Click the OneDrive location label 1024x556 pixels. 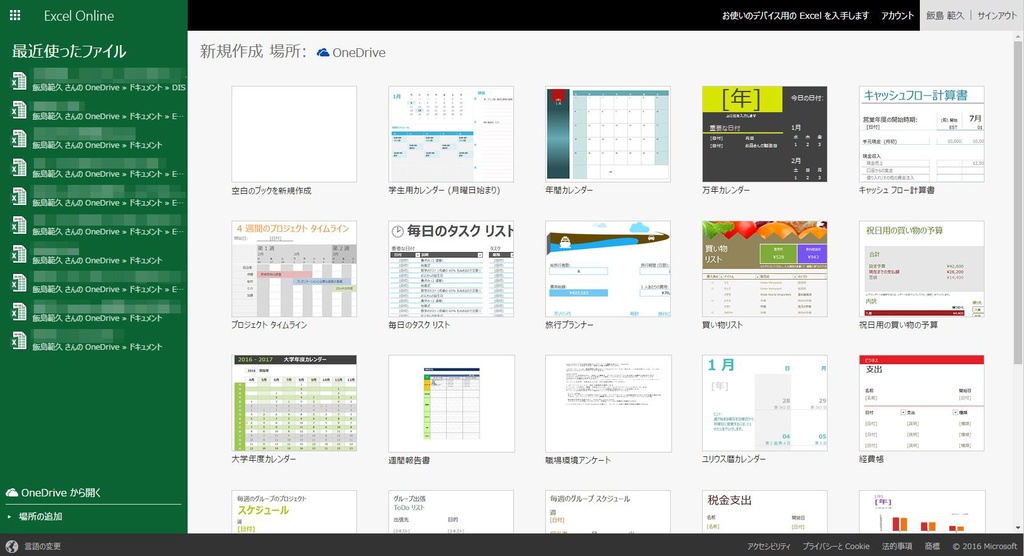click(359, 52)
